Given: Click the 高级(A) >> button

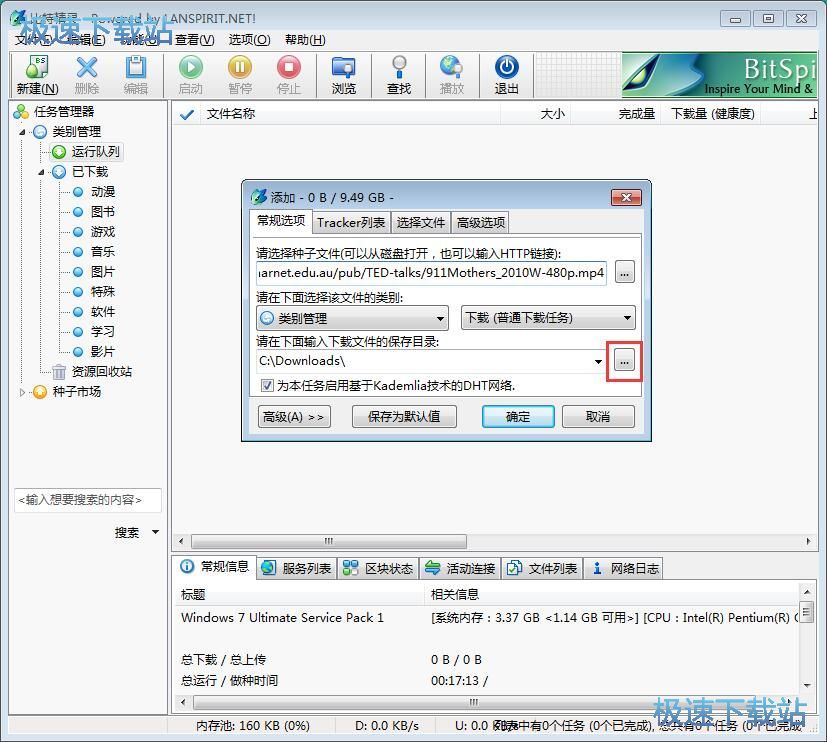Looking at the screenshot, I should click(x=294, y=417).
